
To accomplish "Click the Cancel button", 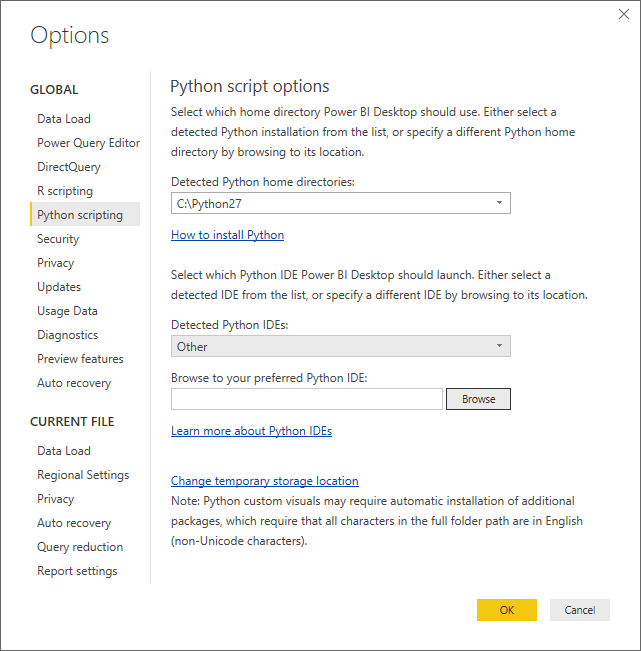I will pos(580,610).
